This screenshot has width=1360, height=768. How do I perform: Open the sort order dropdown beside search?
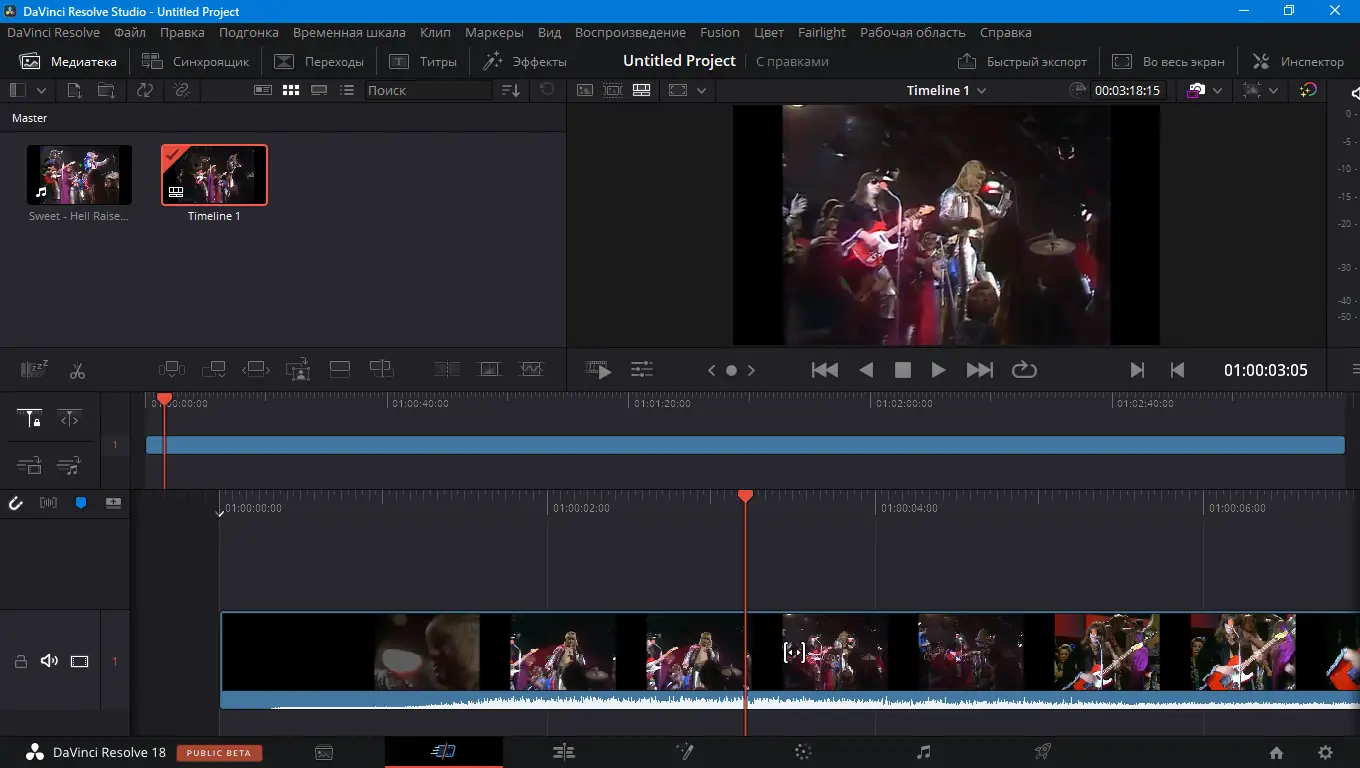pyautogui.click(x=511, y=90)
